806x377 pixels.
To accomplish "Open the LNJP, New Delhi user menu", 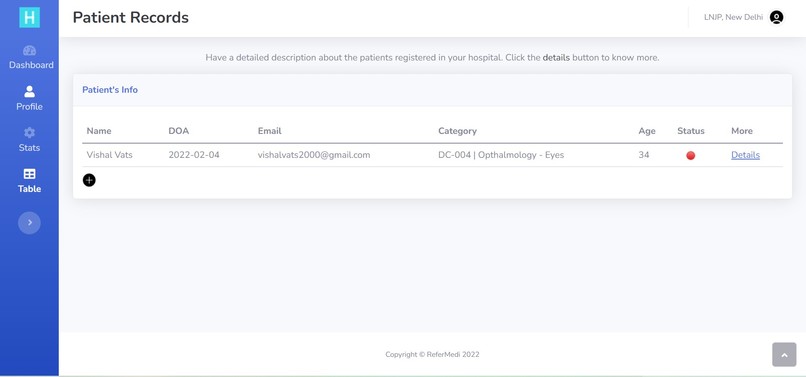I will [x=733, y=17].
